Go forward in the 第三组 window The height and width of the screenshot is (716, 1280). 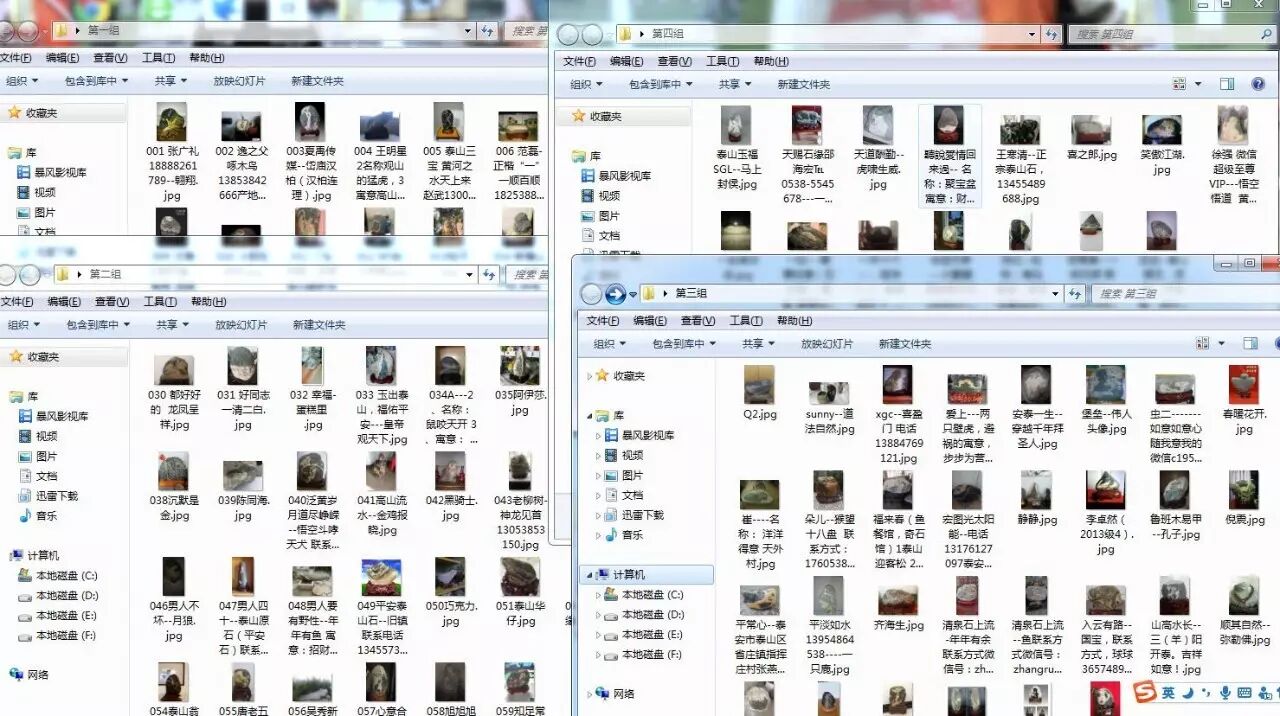click(616, 294)
